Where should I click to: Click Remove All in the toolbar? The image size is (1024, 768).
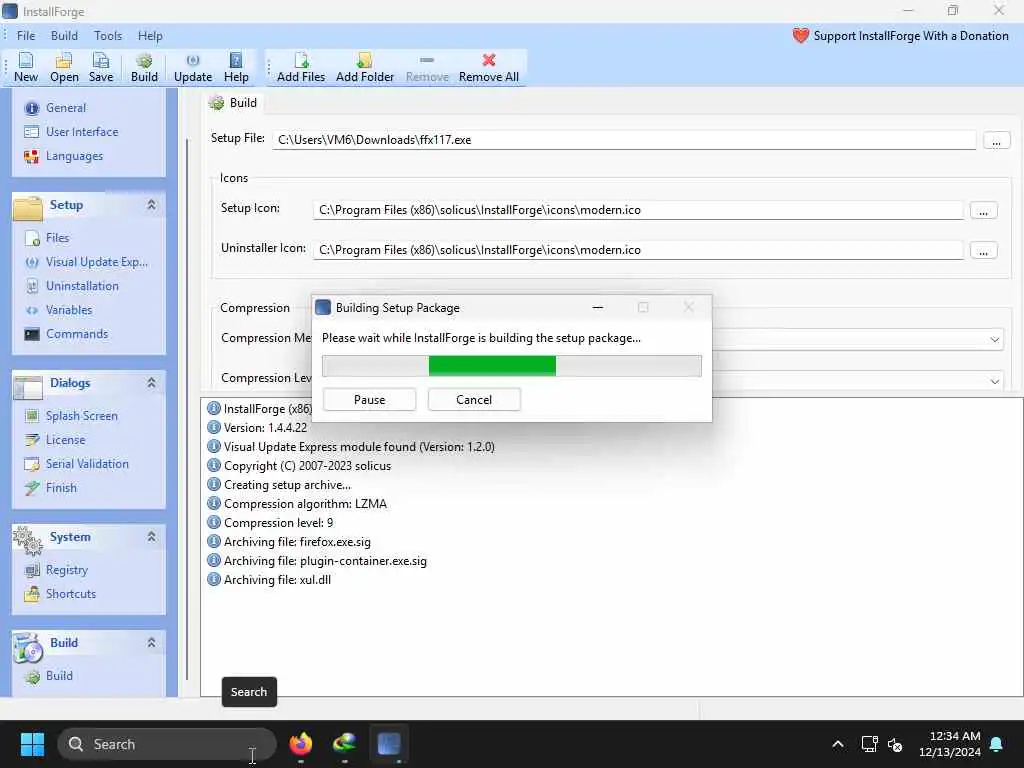488,67
